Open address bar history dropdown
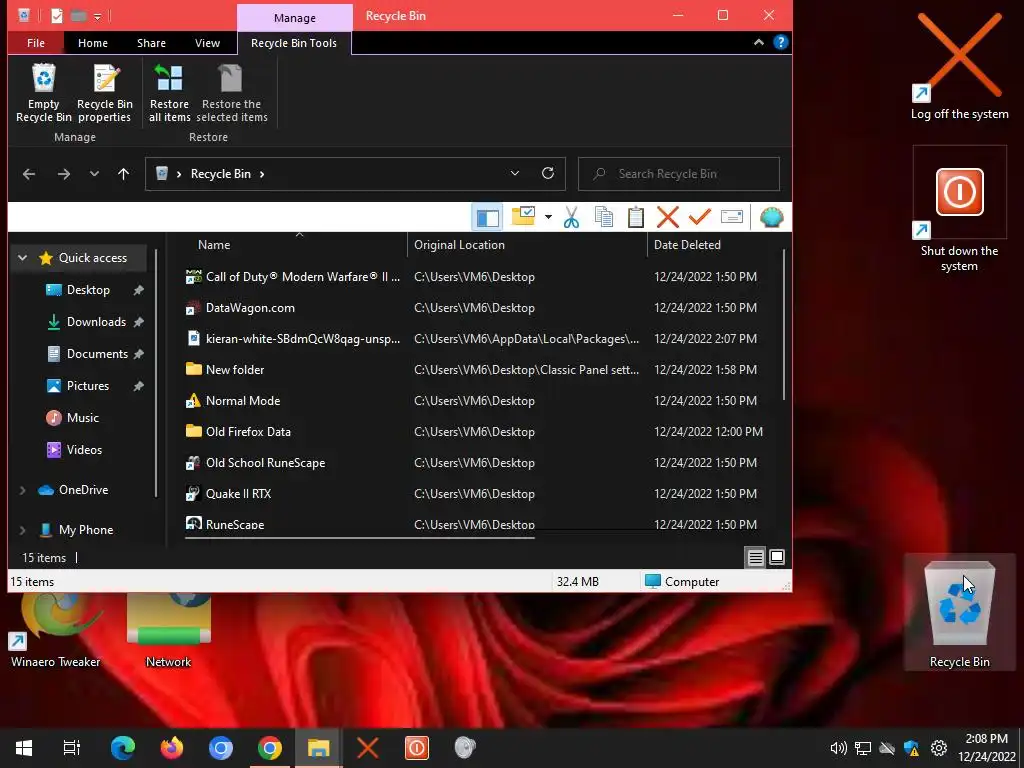Viewport: 1024px width, 768px height. coord(515,173)
